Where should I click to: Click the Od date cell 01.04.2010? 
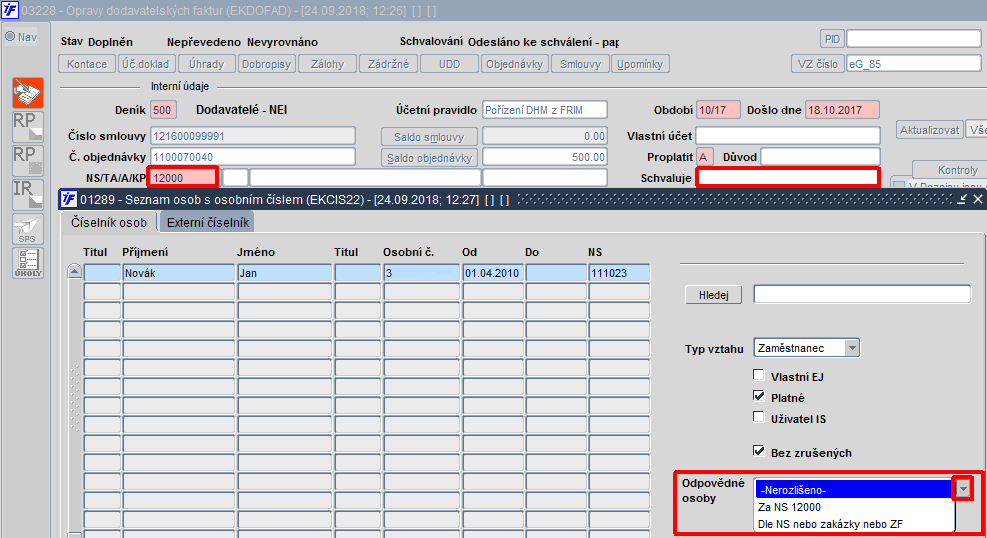pos(493,273)
